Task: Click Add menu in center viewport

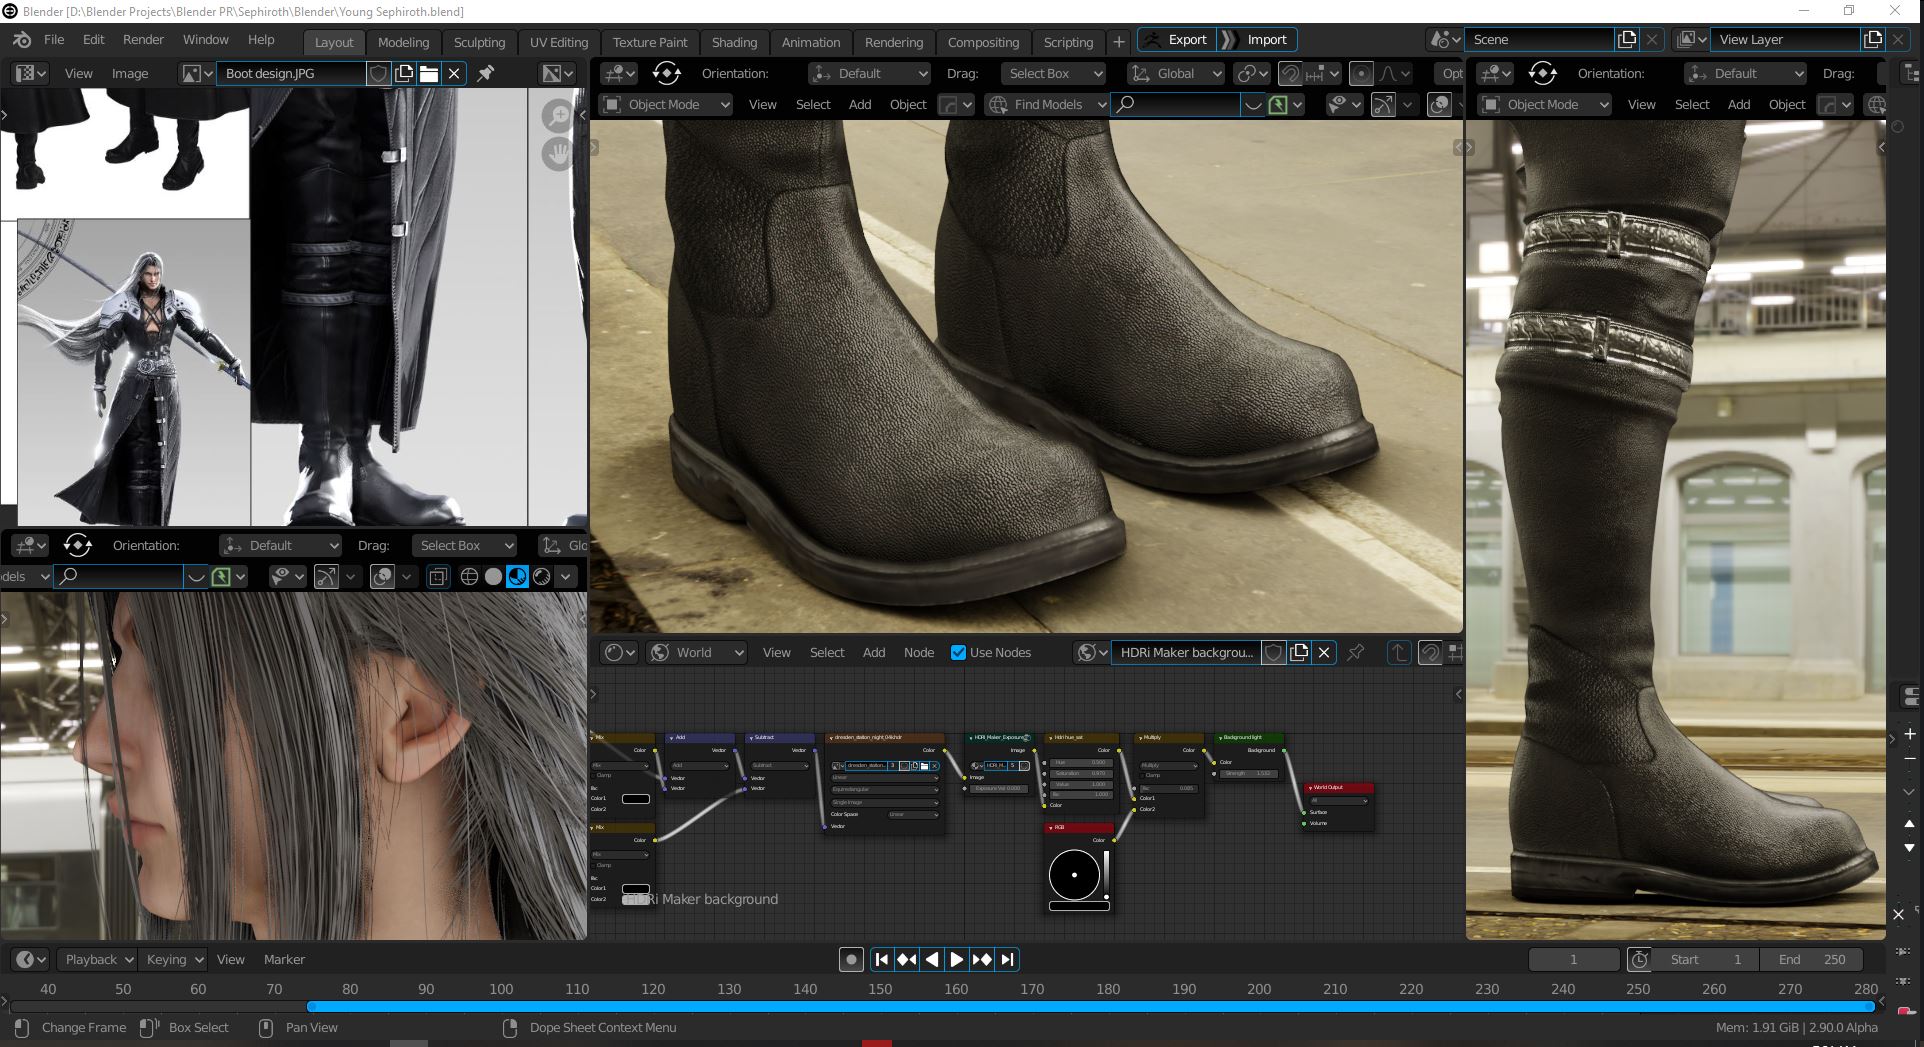Action: point(860,104)
